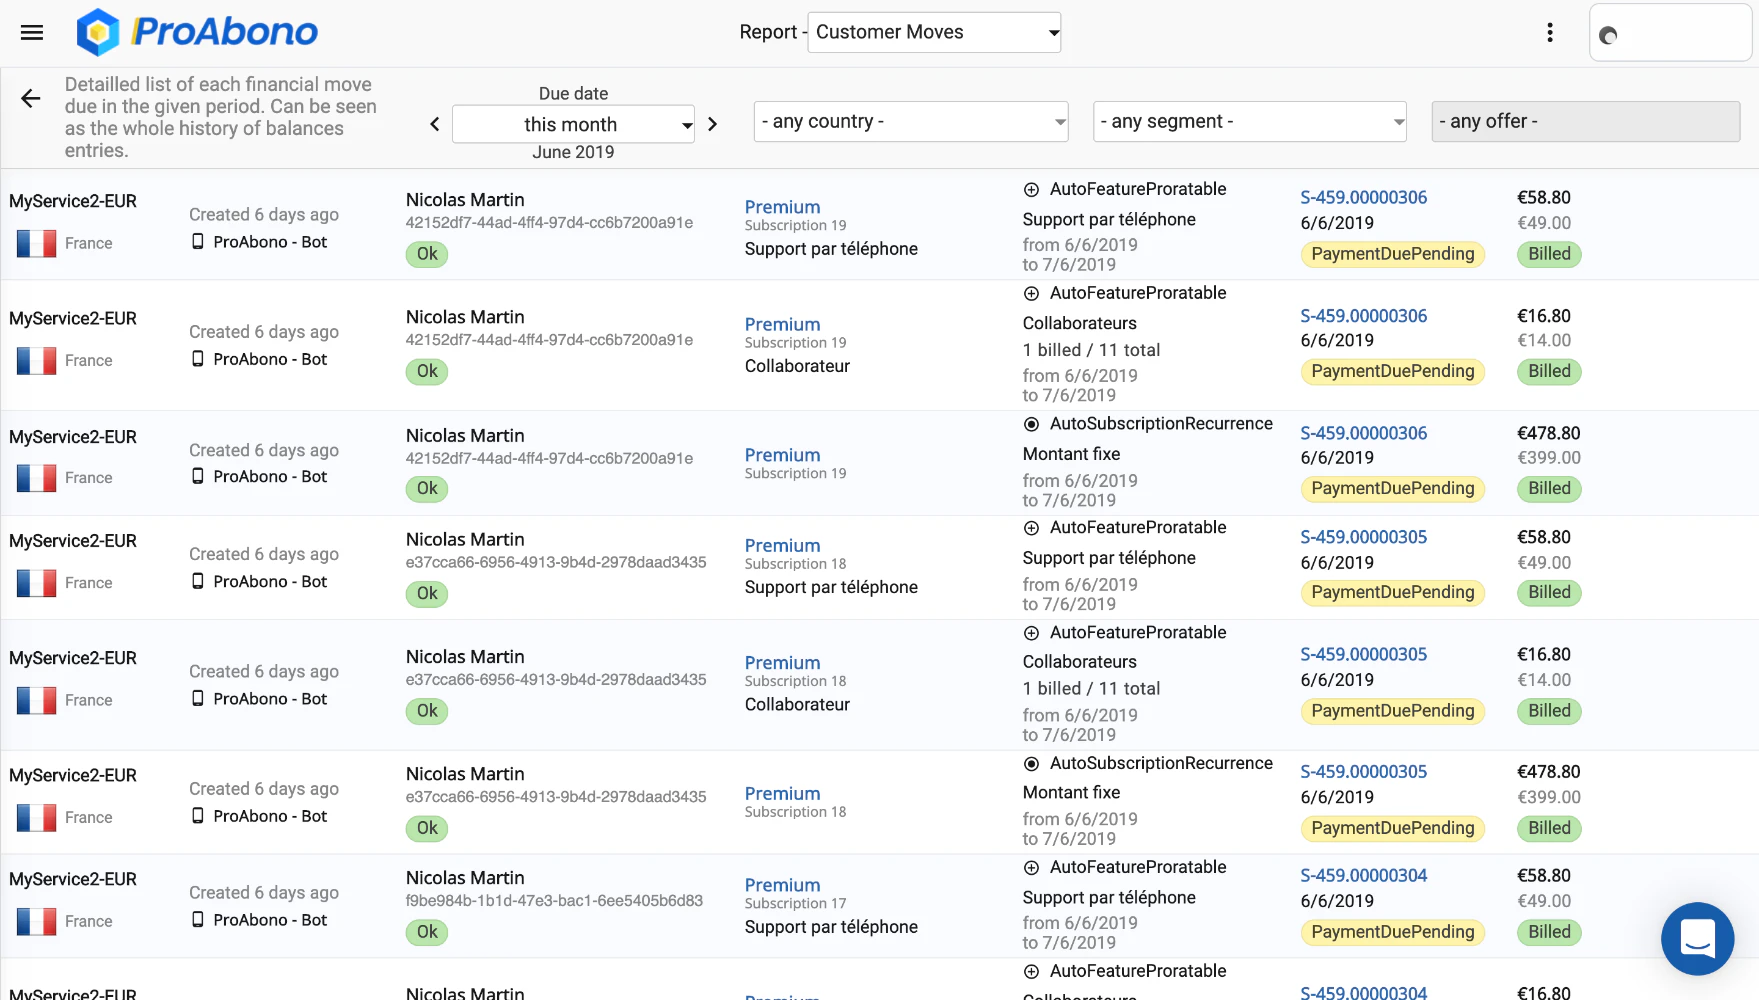Open invoice S-459.00000306 in €58.80 row
Screen dimensions: 1759x1000
click(1363, 198)
